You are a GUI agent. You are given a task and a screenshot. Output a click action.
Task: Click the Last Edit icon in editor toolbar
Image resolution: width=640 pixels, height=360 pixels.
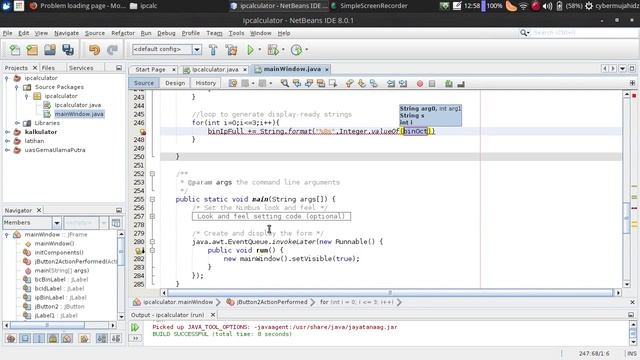click(x=233, y=83)
